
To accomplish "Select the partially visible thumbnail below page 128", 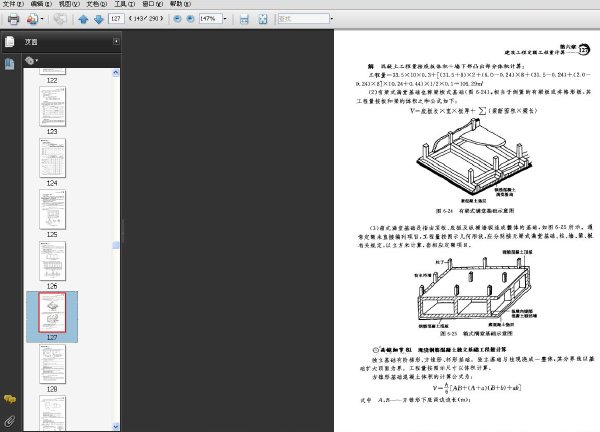I will pos(52,413).
